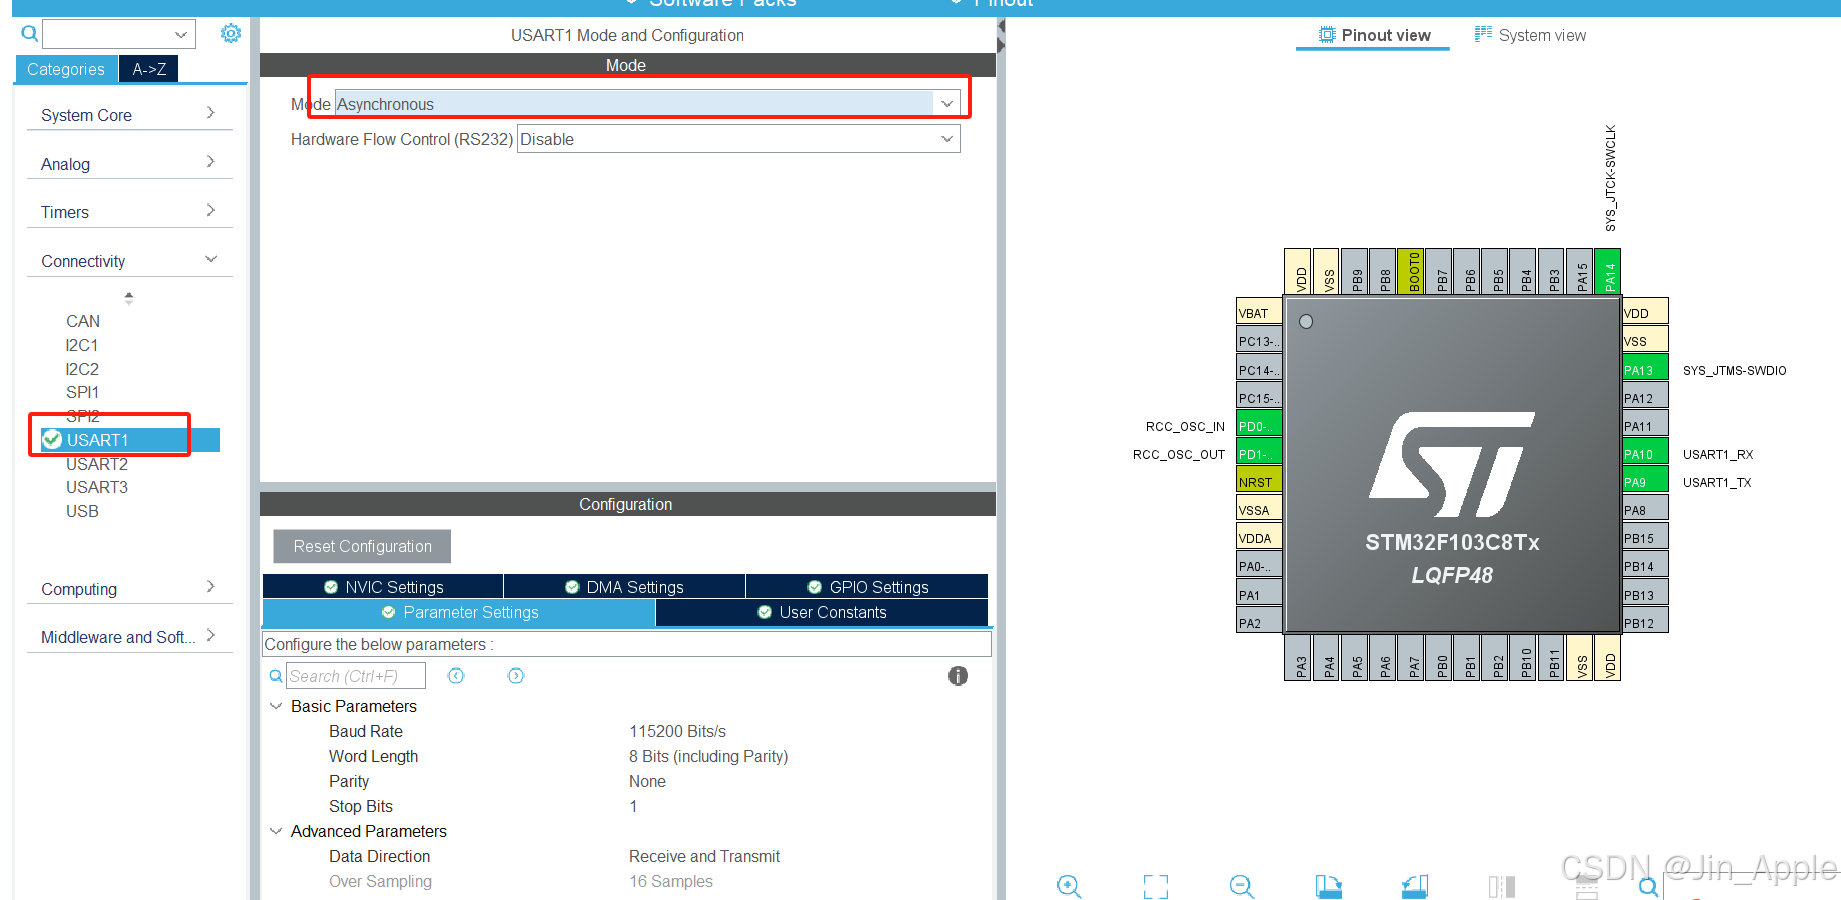
Task: Go to next search result arrow
Action: pos(516,676)
